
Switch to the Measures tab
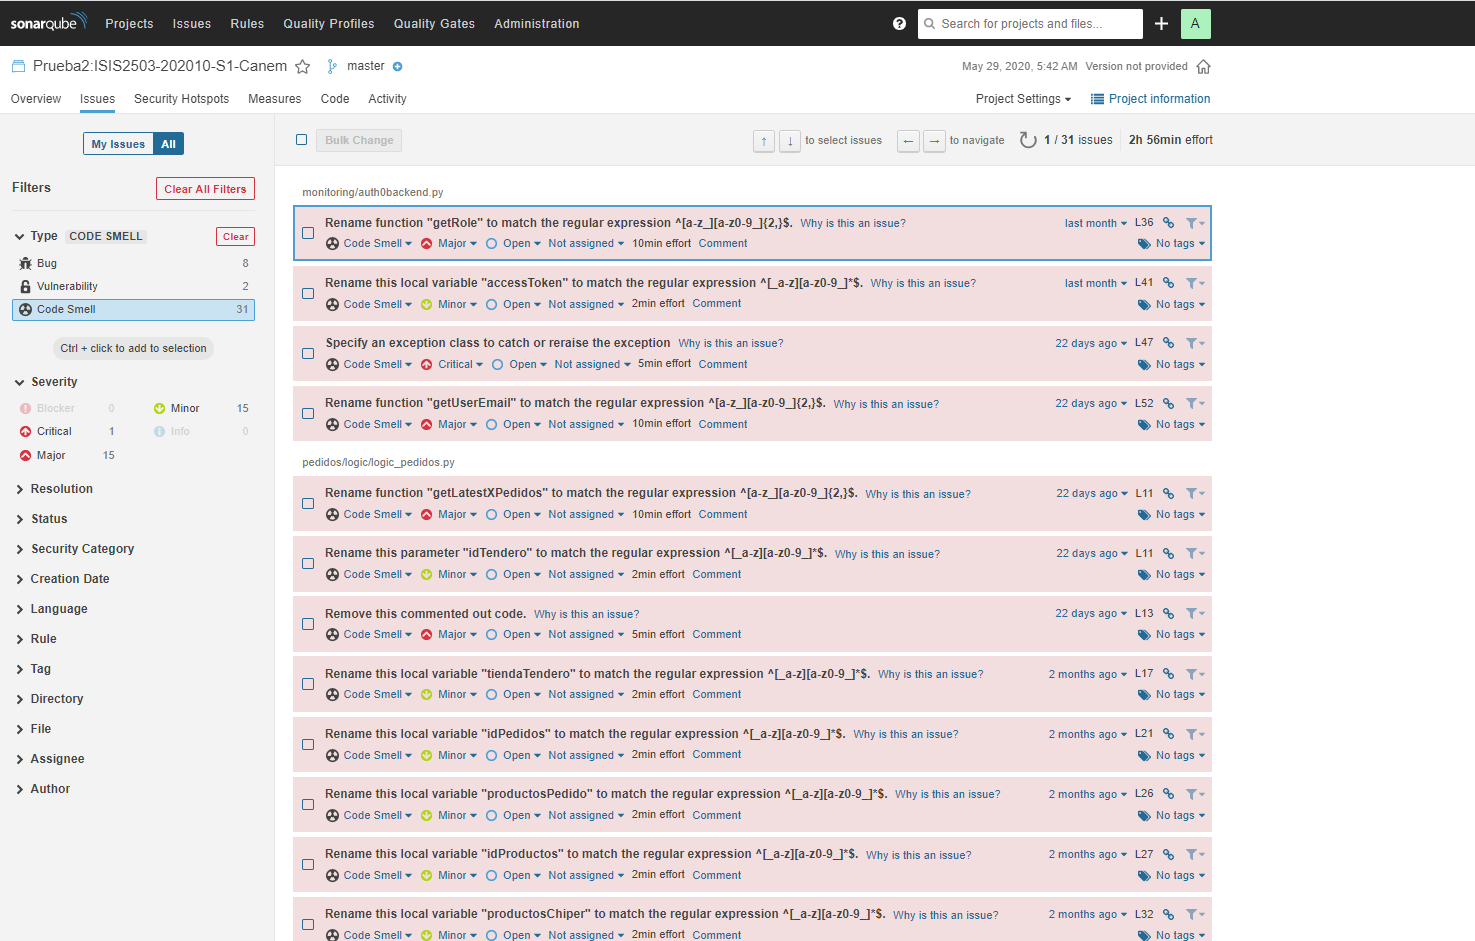point(274,99)
